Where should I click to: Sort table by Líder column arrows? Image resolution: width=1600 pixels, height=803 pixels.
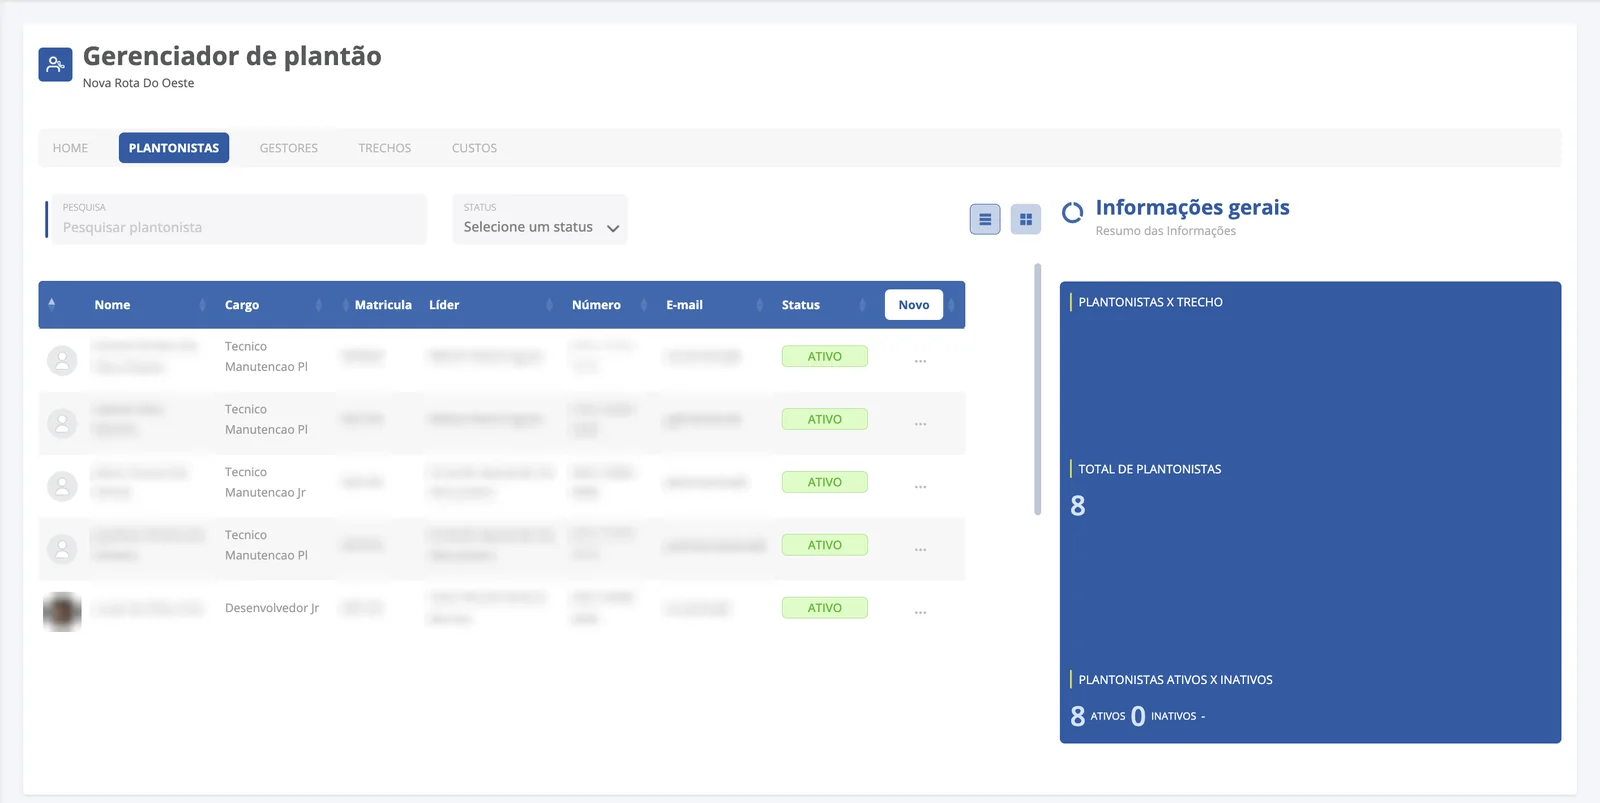tap(549, 305)
